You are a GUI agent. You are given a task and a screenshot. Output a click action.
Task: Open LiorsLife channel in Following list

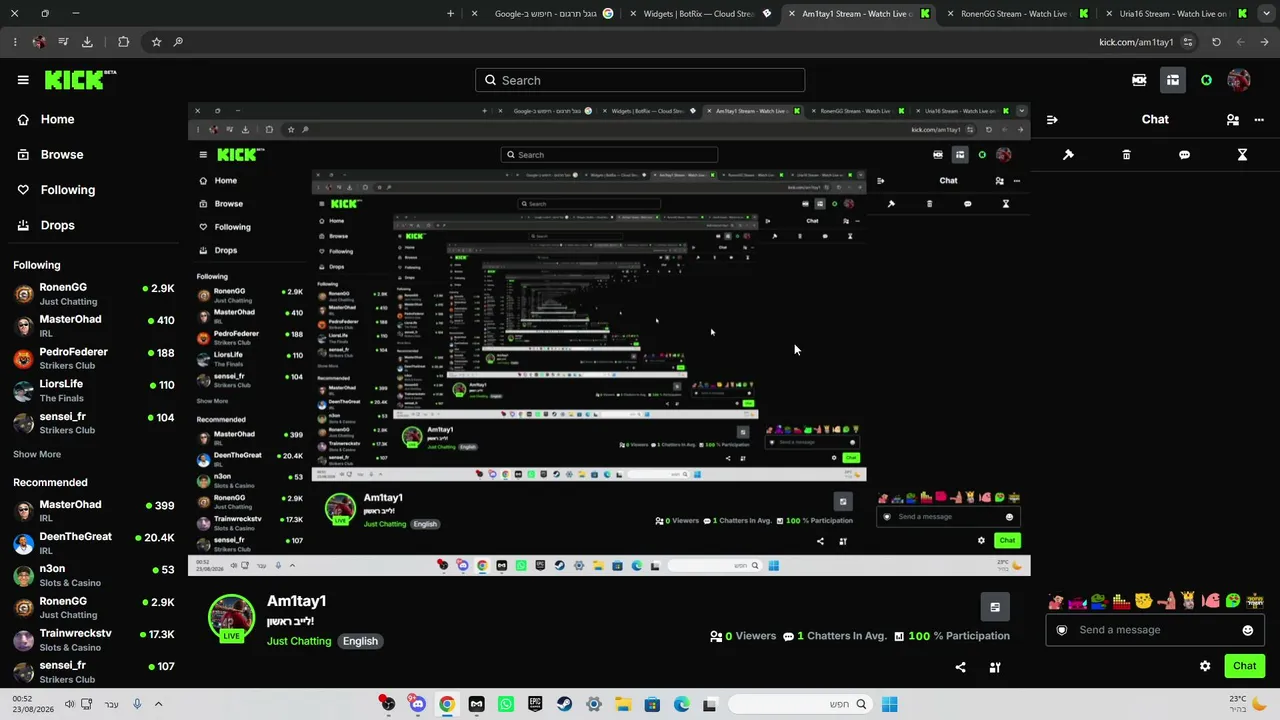tap(94, 390)
